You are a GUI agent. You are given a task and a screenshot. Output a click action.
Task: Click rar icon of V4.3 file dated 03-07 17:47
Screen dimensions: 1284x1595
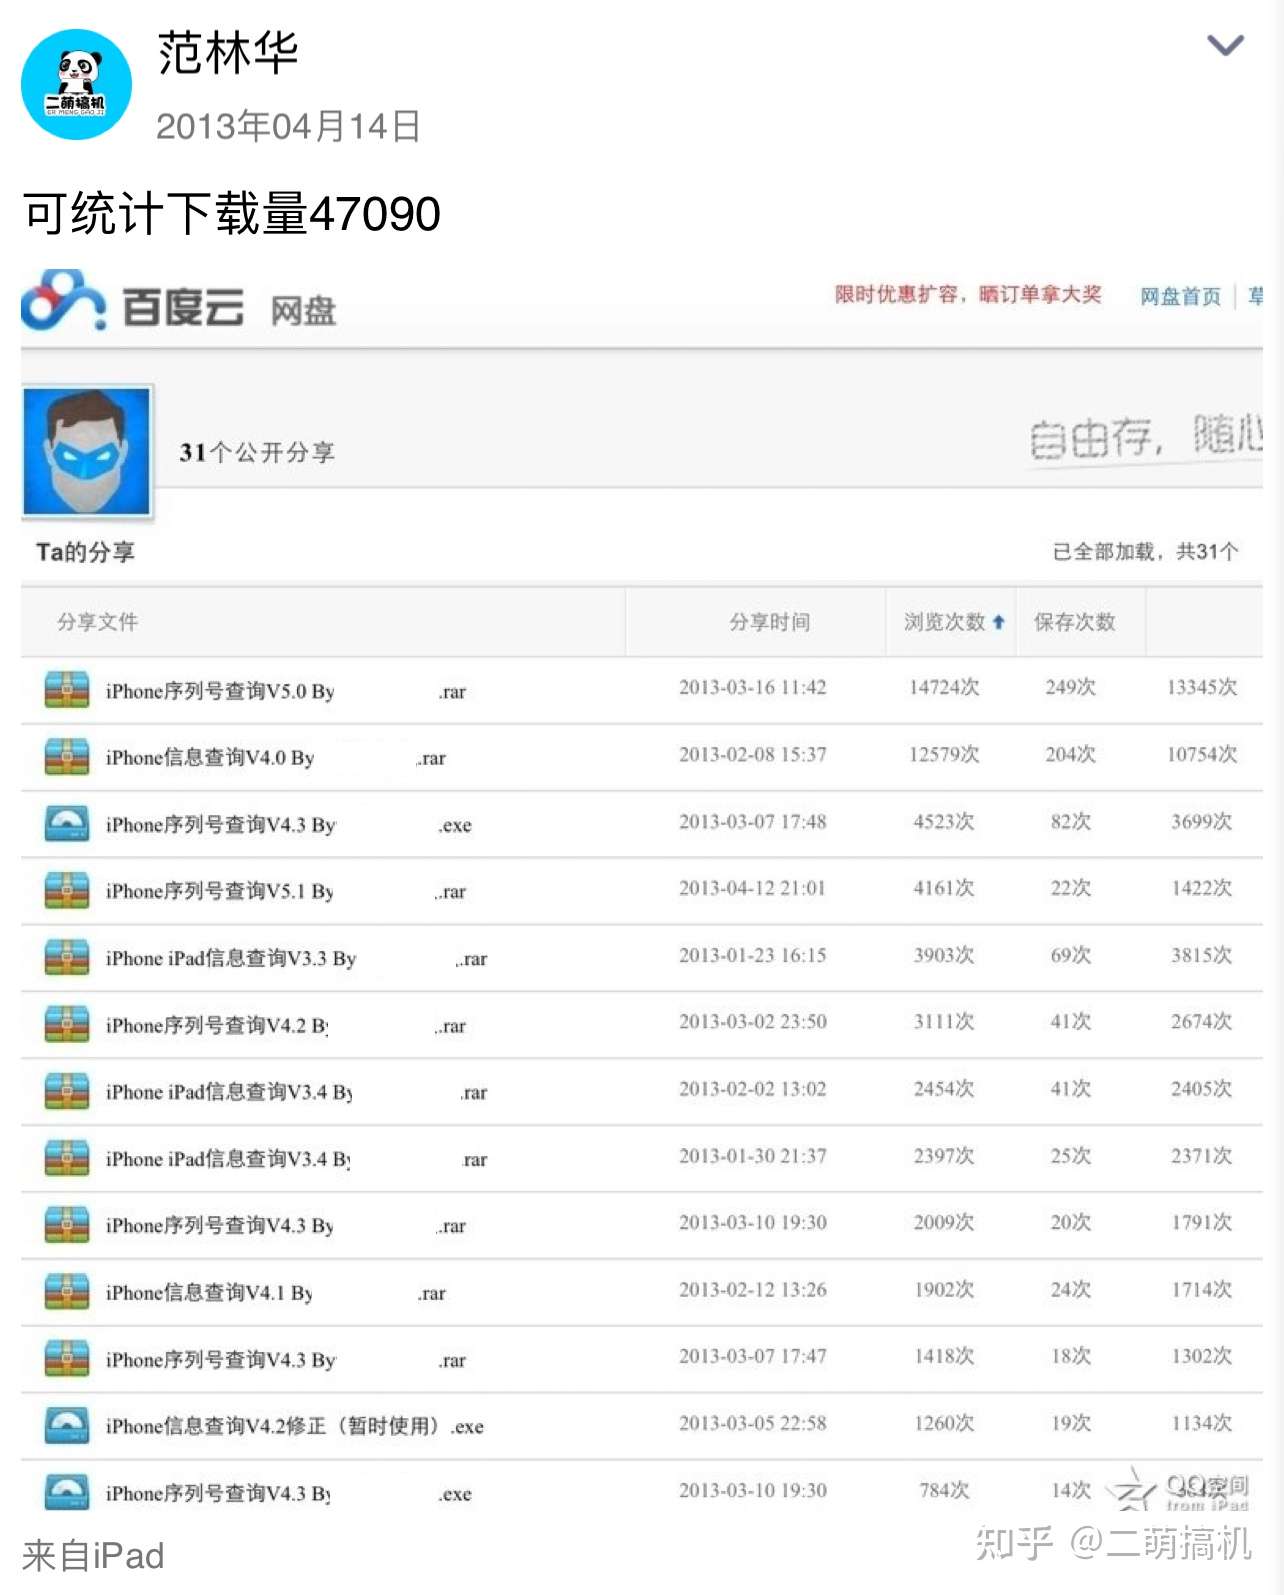[x=67, y=1359]
